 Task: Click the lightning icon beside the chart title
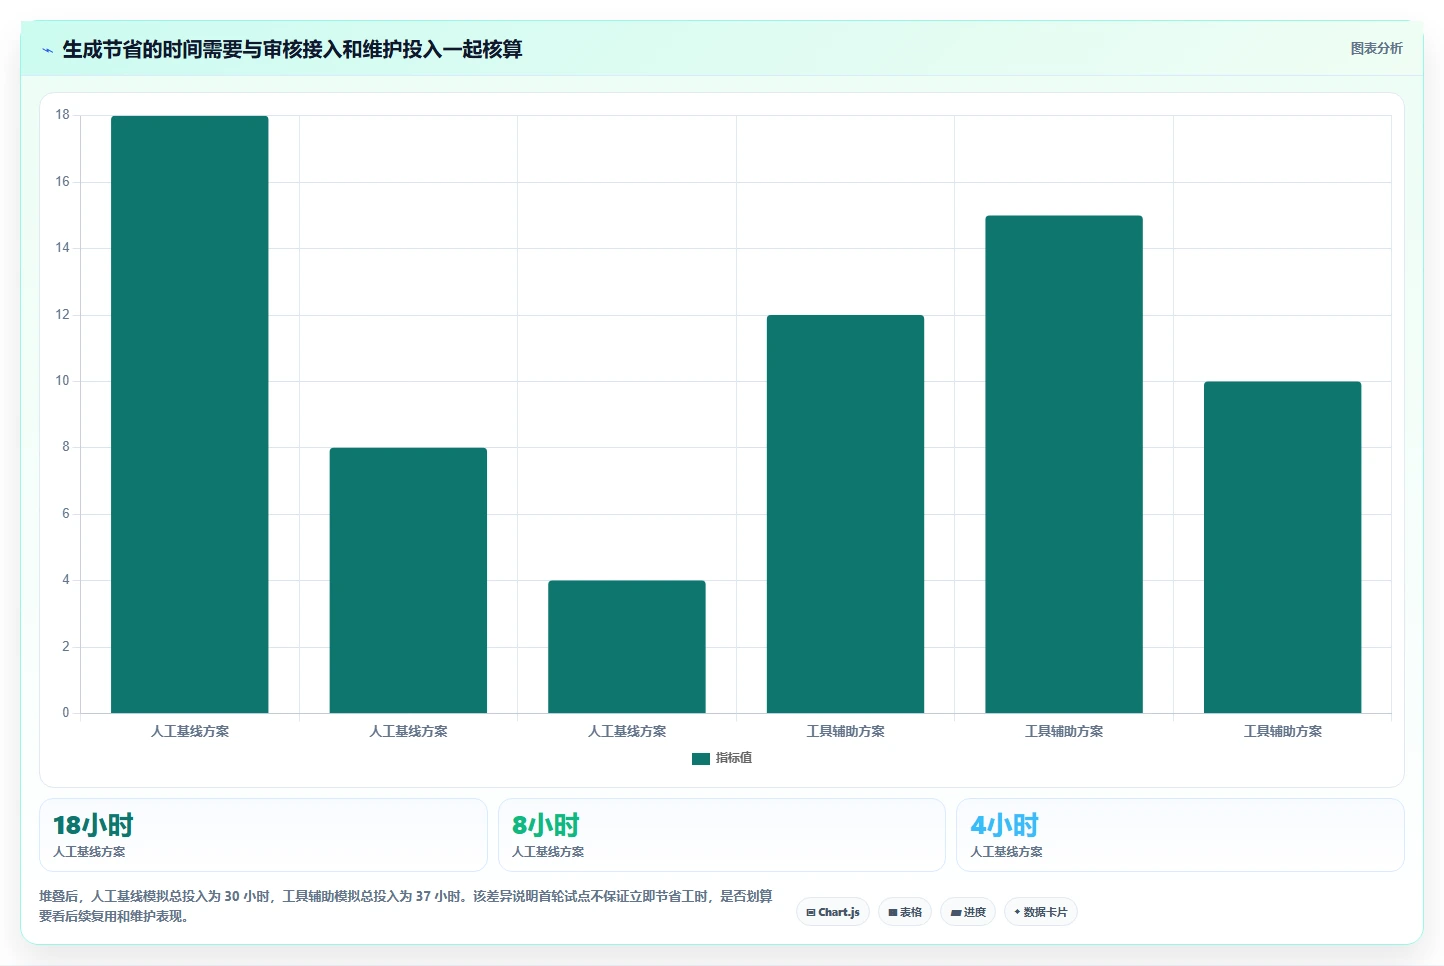47,50
